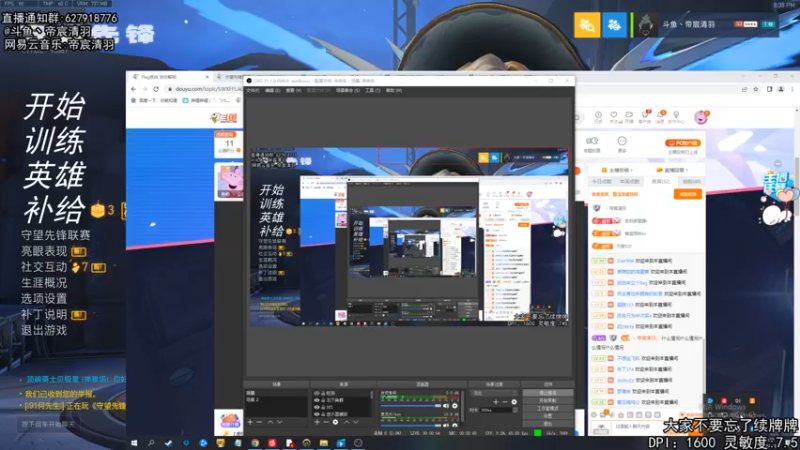Image resolution: width=800 pixels, height=450 pixels.
Task: Open Windows Start button on taskbar
Action: [x=134, y=443]
